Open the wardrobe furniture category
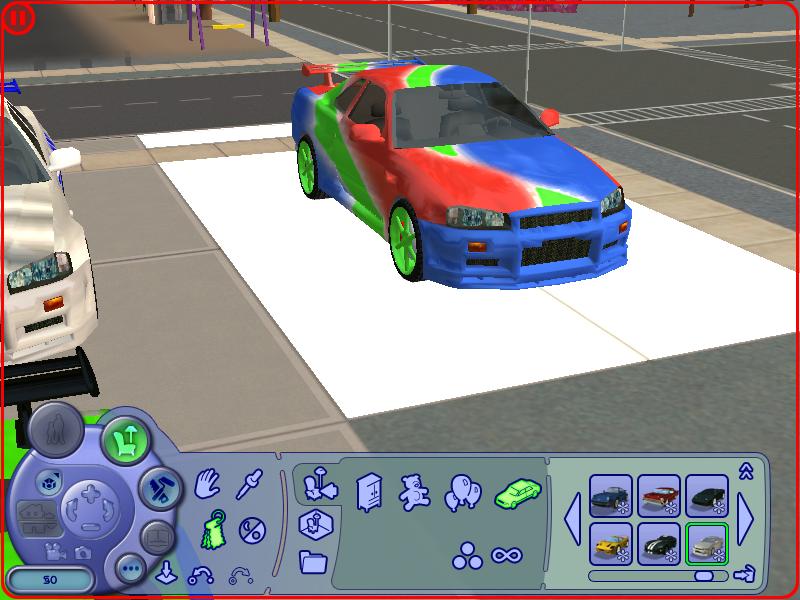Screen dimensions: 800x600 (x=369, y=491)
